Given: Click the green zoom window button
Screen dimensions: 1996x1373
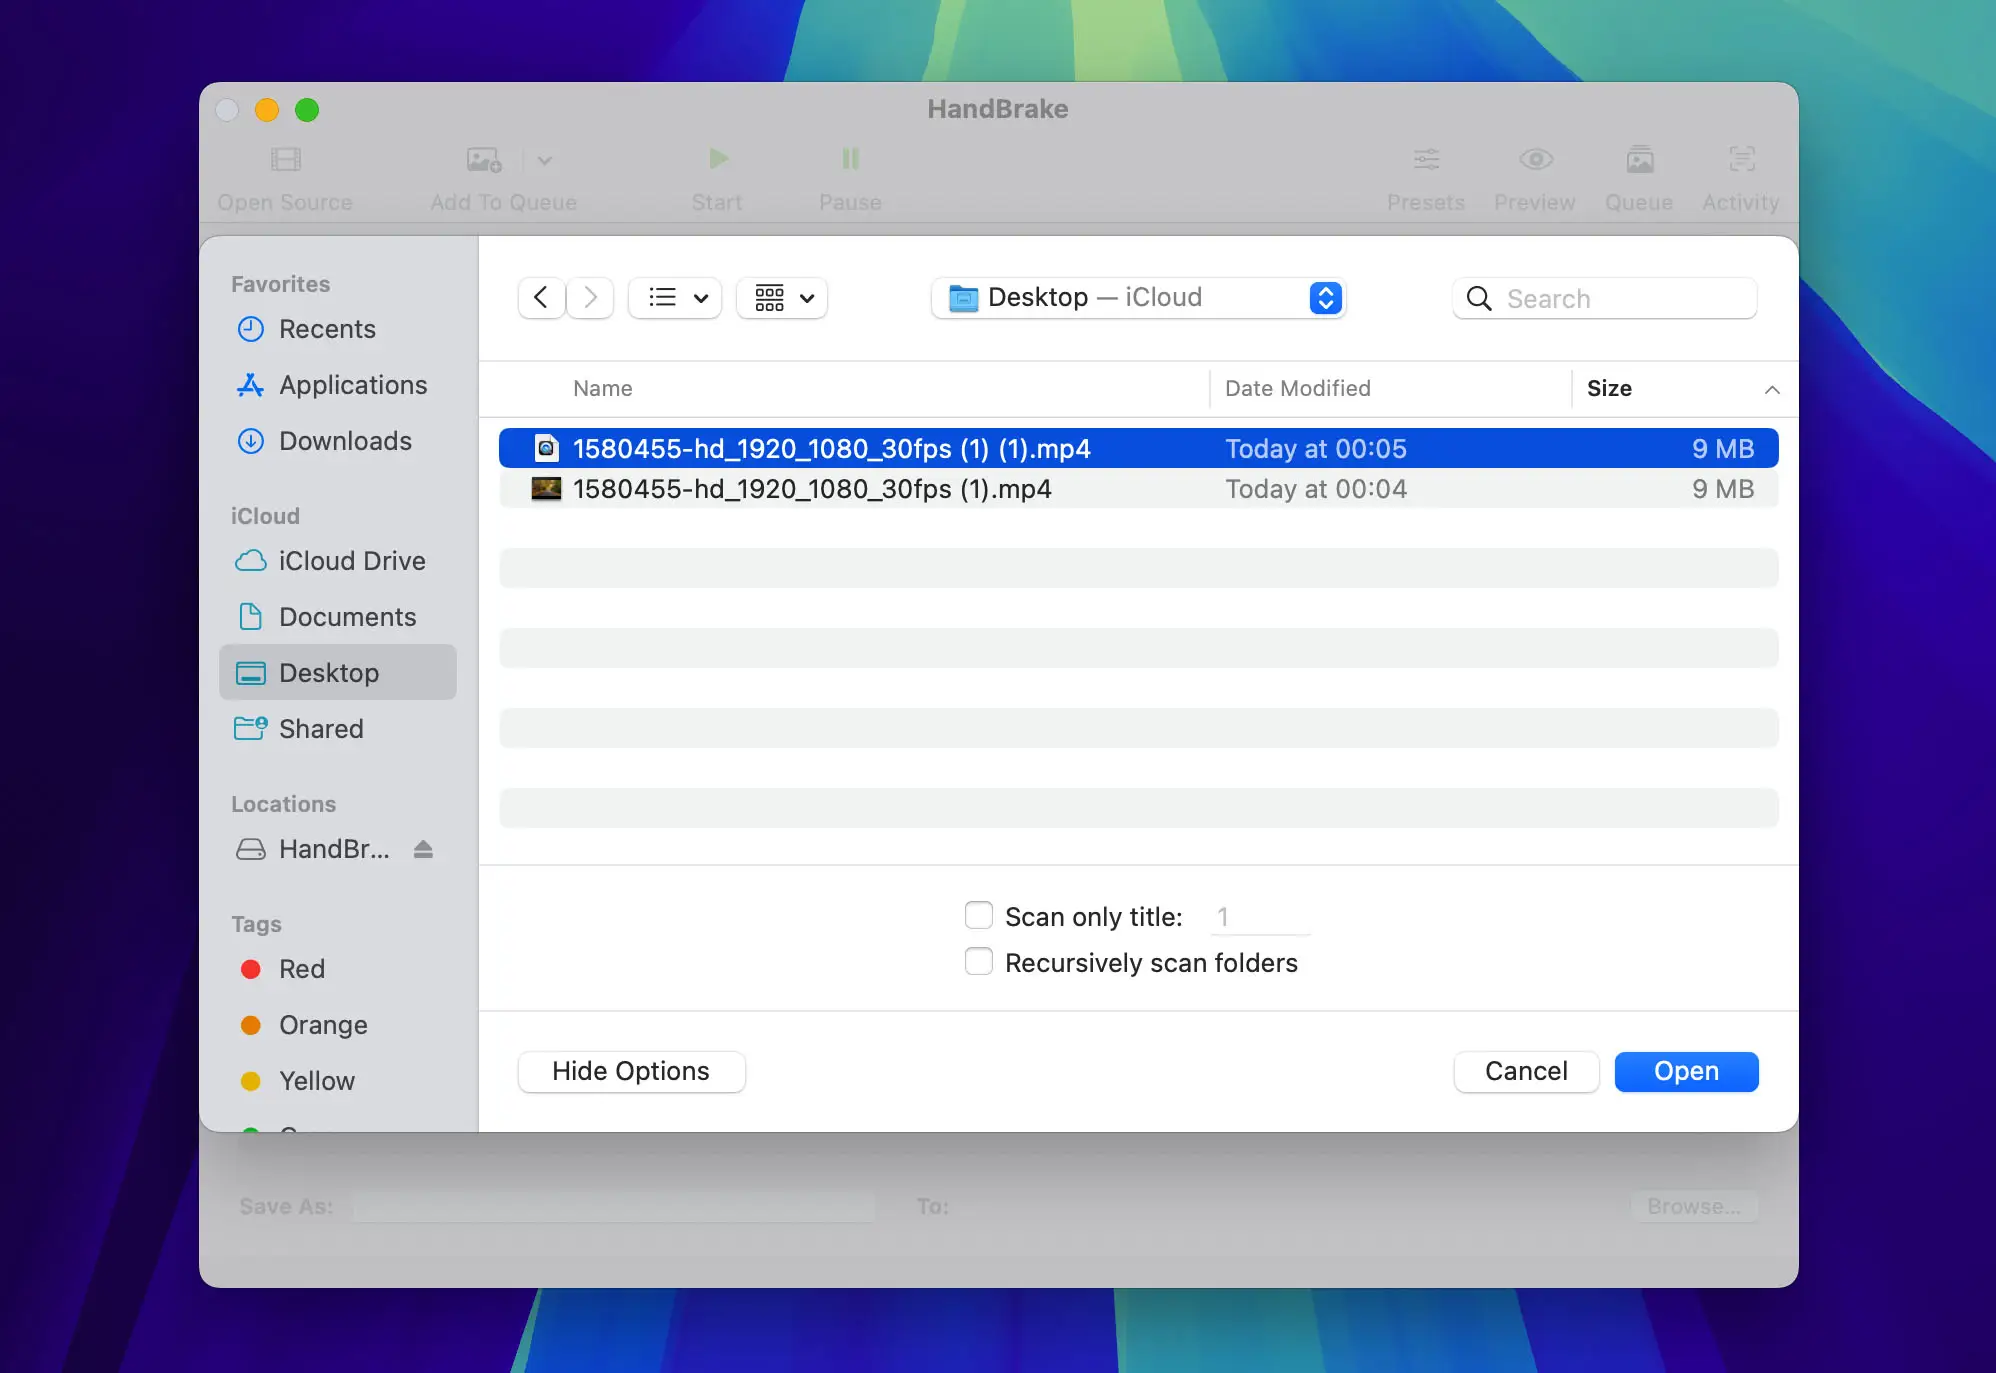Looking at the screenshot, I should tap(307, 110).
